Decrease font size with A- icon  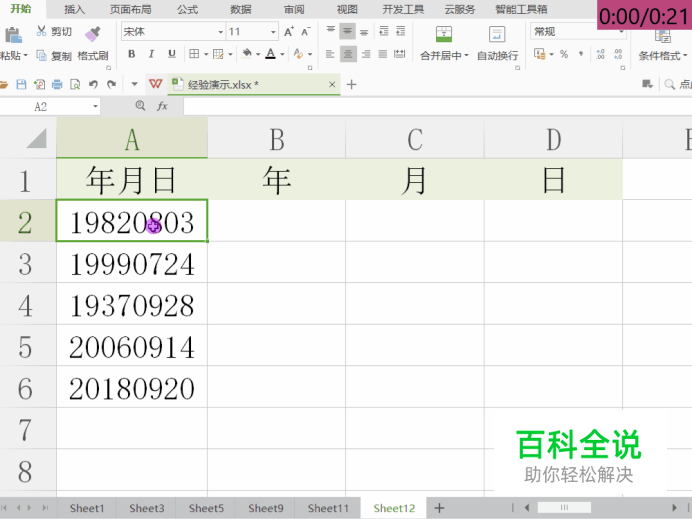tap(306, 31)
